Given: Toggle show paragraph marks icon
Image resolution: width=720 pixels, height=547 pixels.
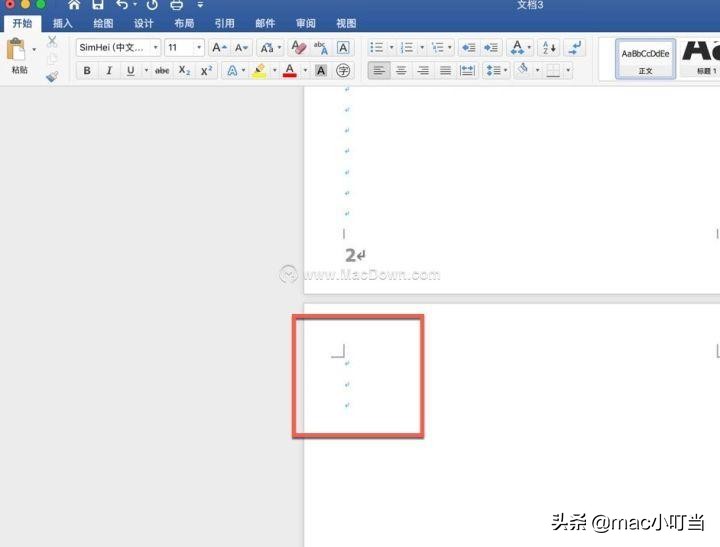Looking at the screenshot, I should pyautogui.click(x=574, y=47).
